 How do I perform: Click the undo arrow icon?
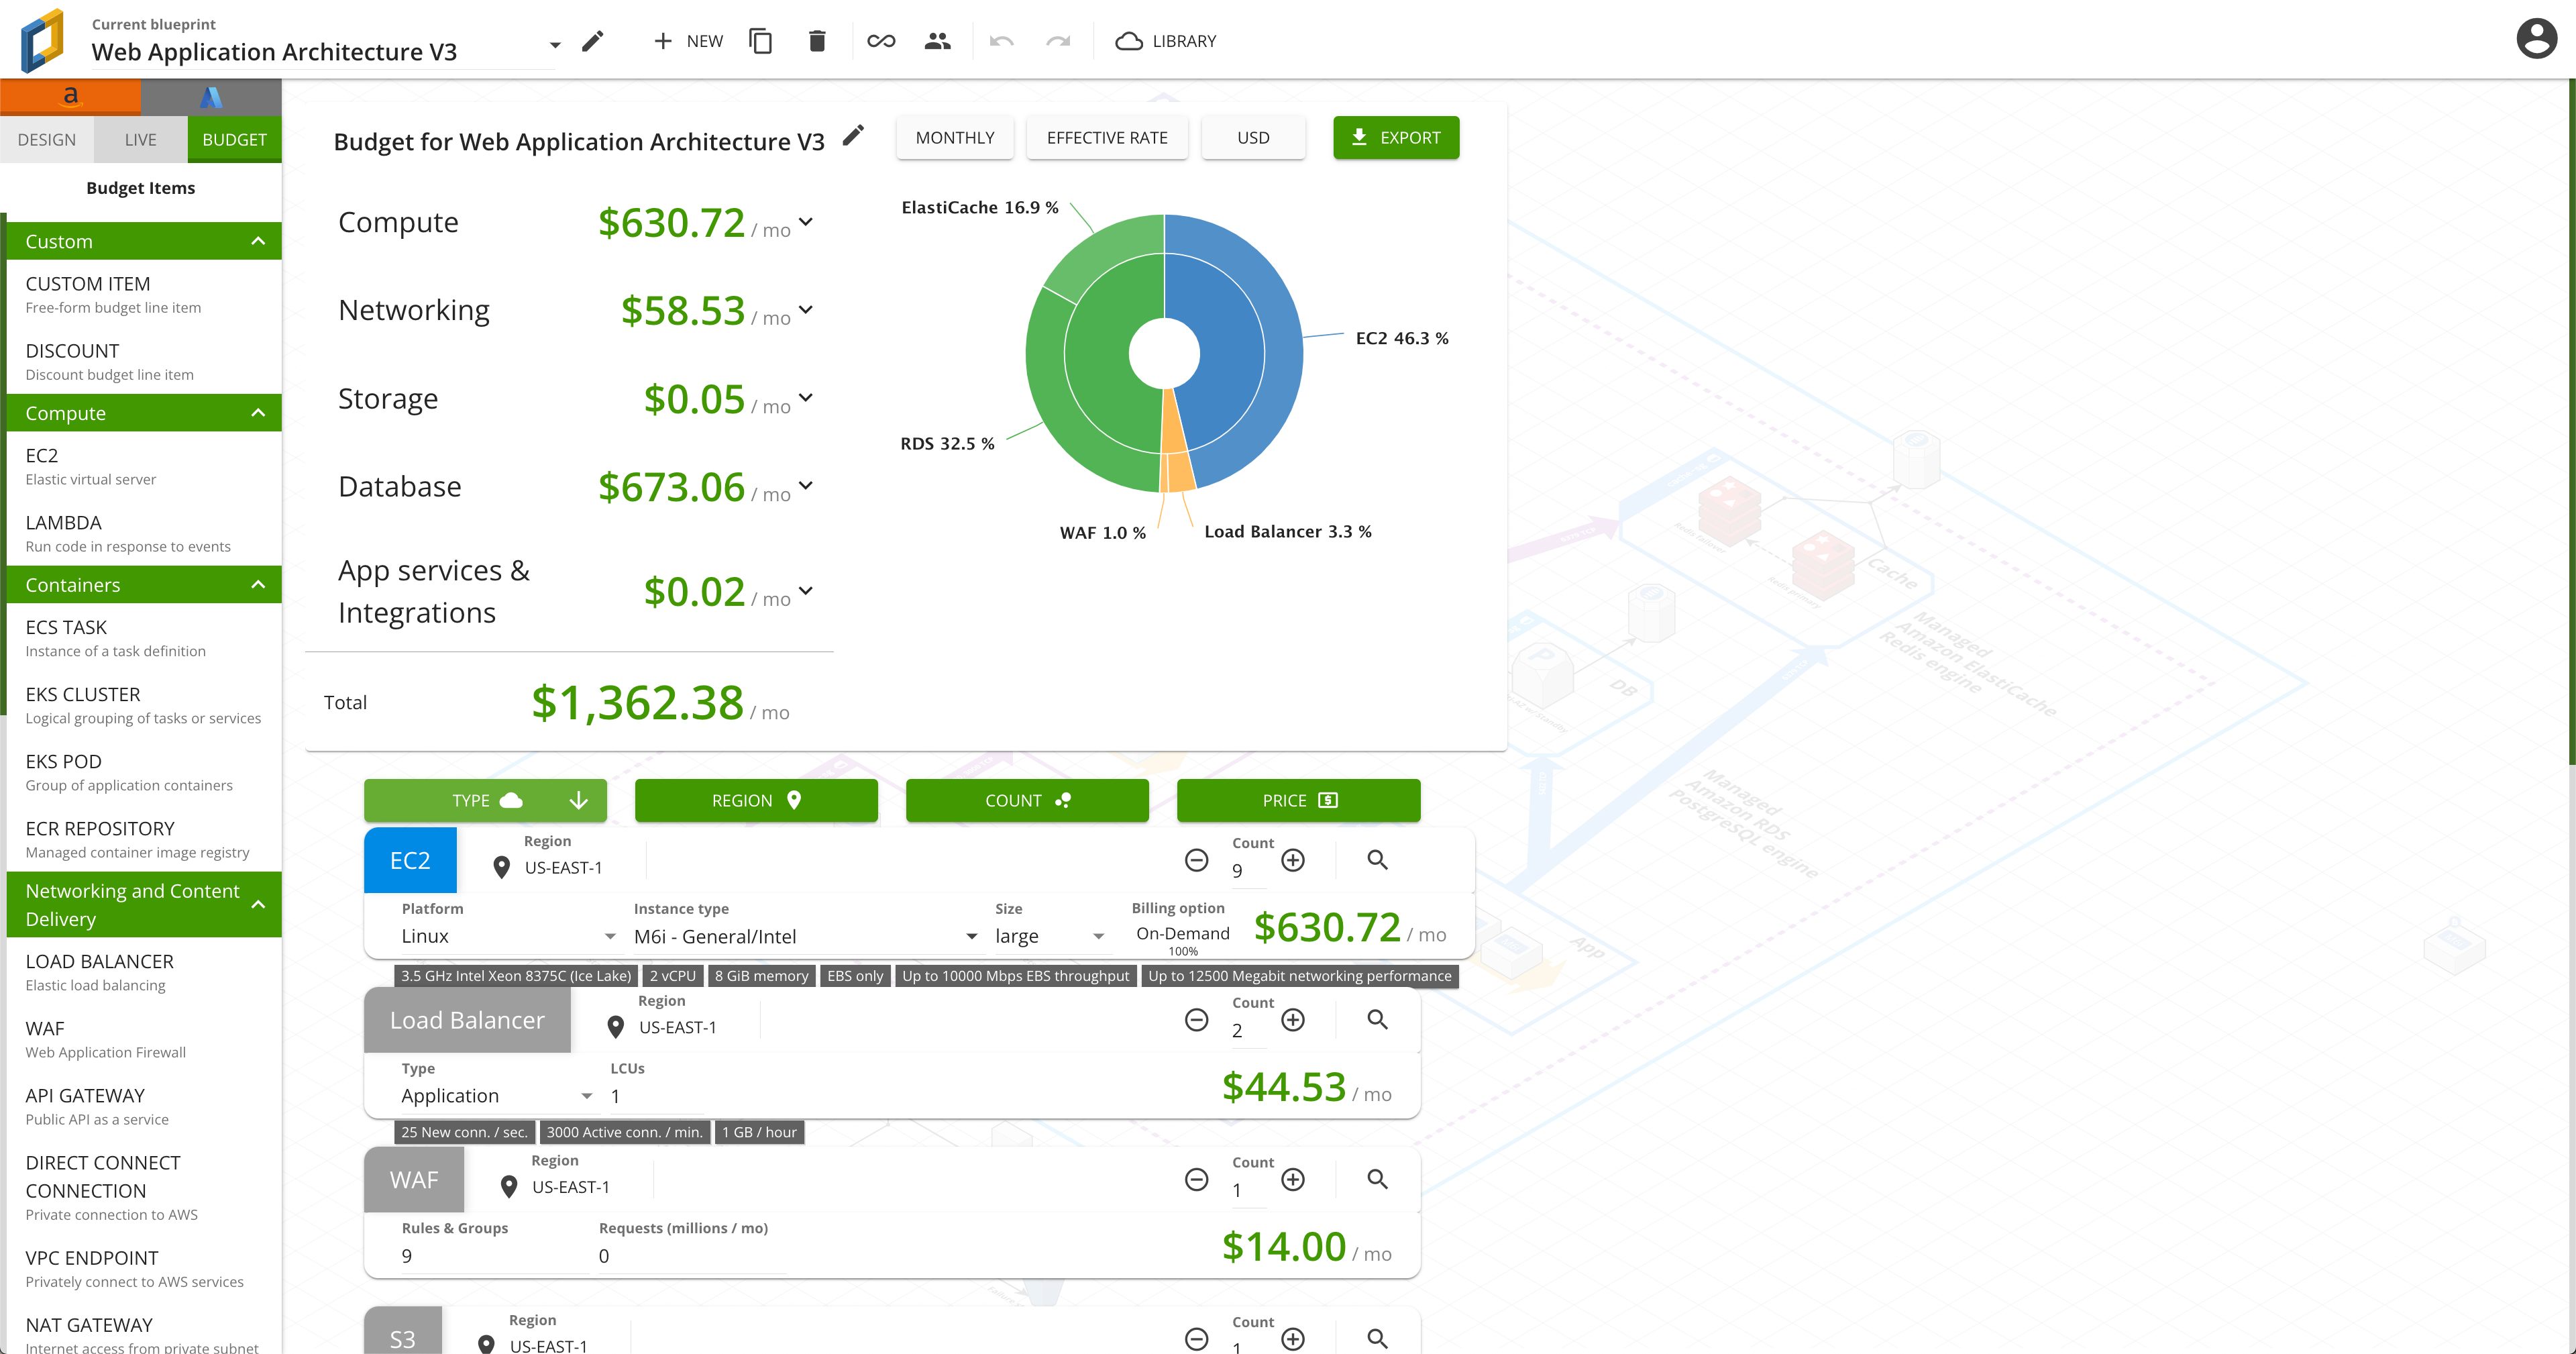pyautogui.click(x=1001, y=41)
